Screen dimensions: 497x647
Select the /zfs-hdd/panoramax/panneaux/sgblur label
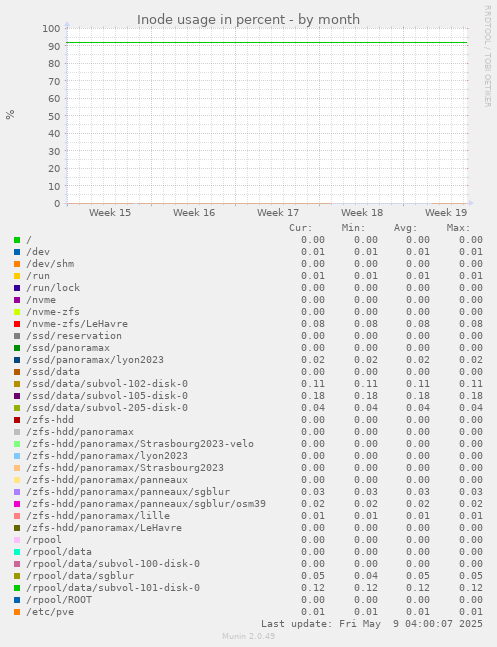[128, 492]
